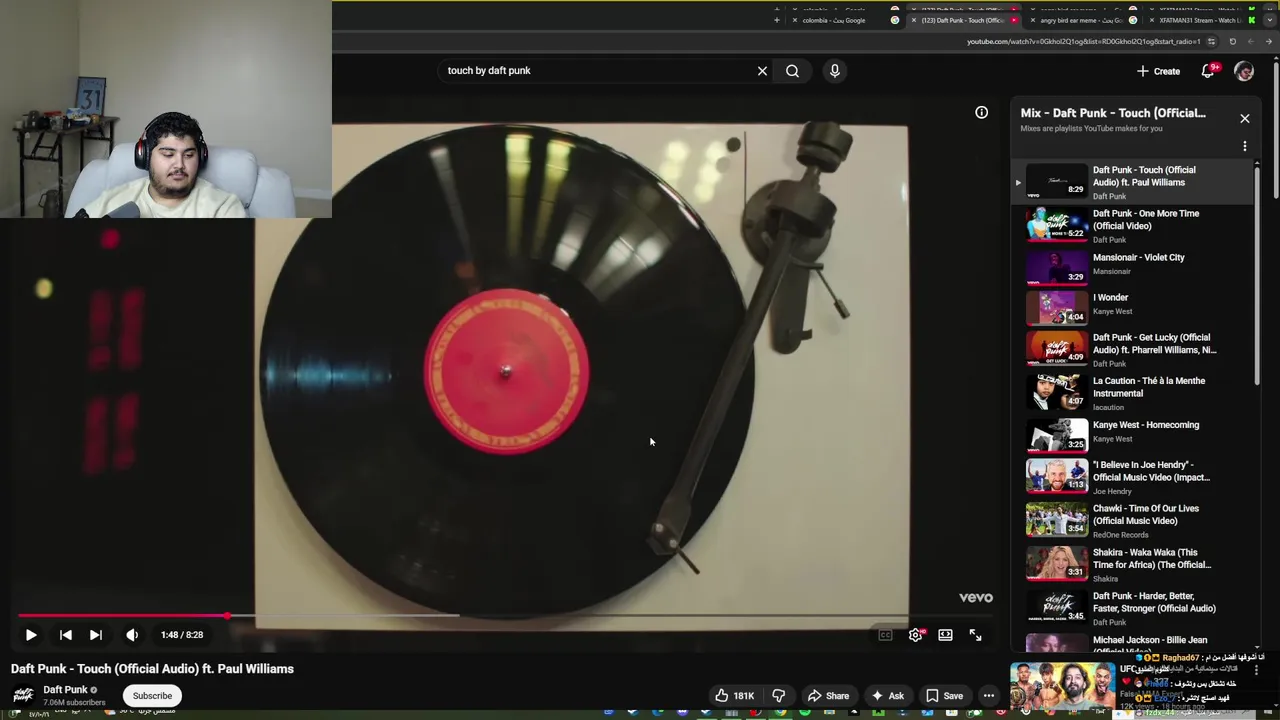Viewport: 1280px width, 720px height.
Task: Open player settings gear
Action: click(915, 635)
